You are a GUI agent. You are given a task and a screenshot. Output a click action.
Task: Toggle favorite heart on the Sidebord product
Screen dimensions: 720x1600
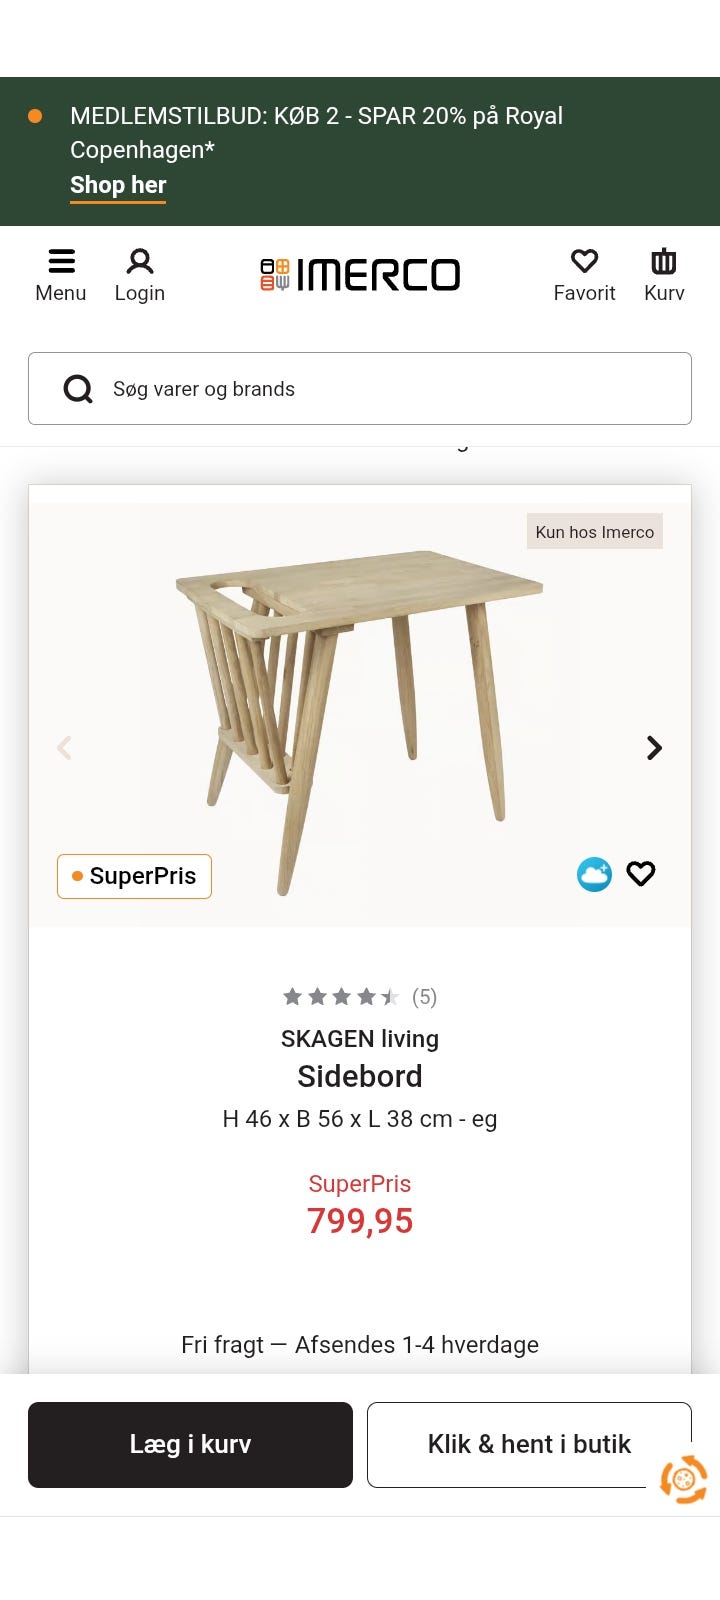pyautogui.click(x=641, y=874)
